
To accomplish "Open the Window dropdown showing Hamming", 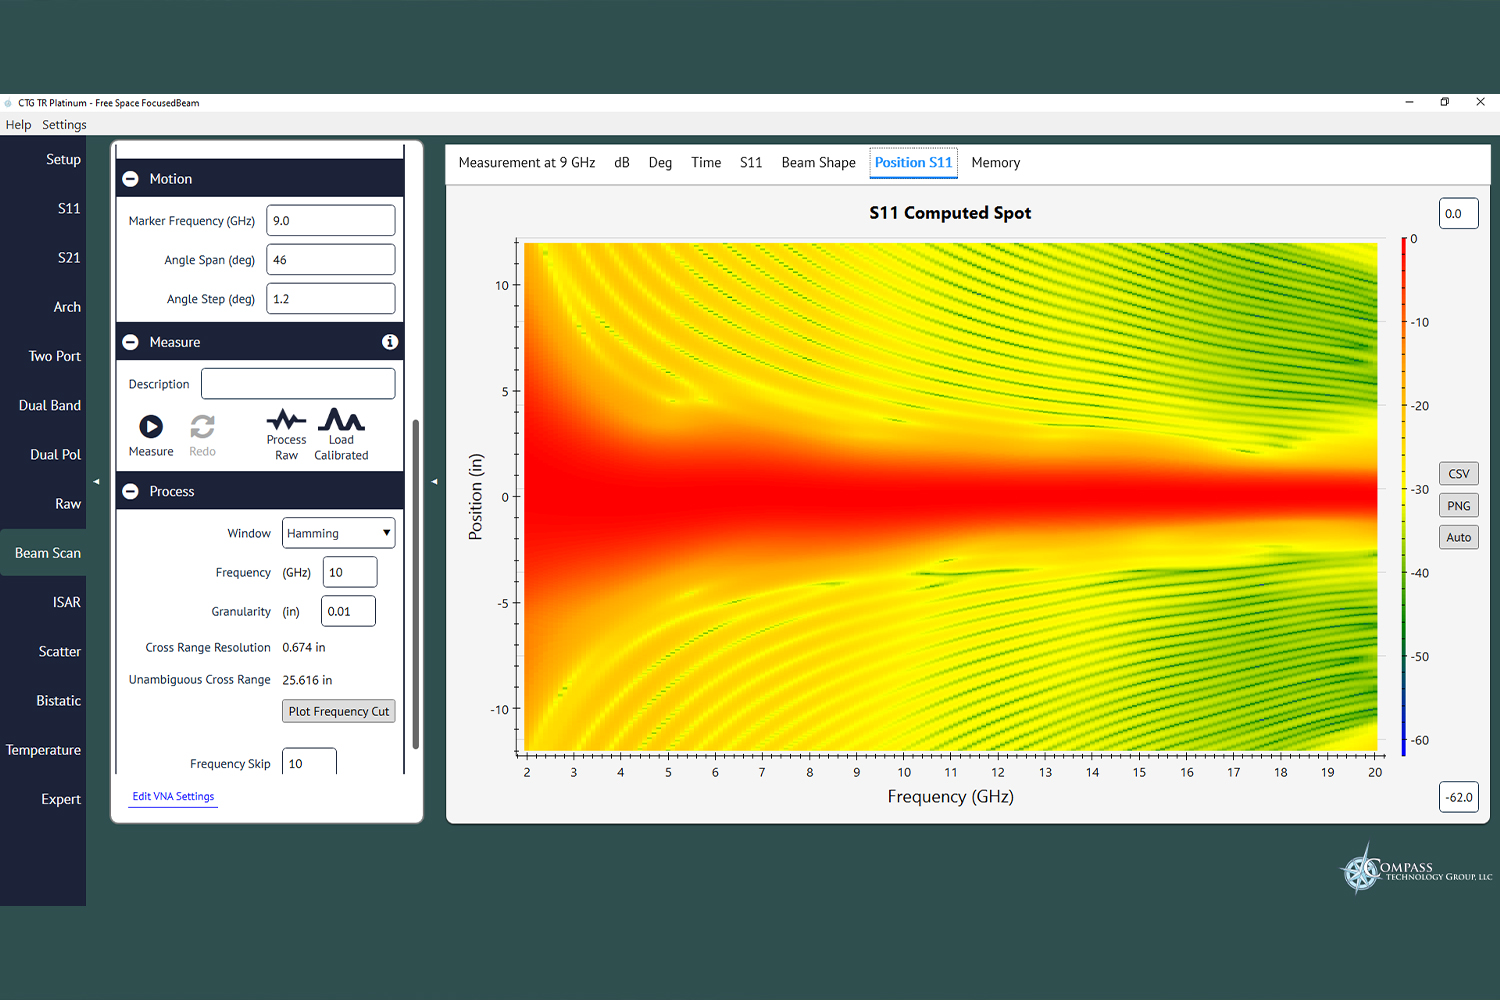I will pos(338,532).
